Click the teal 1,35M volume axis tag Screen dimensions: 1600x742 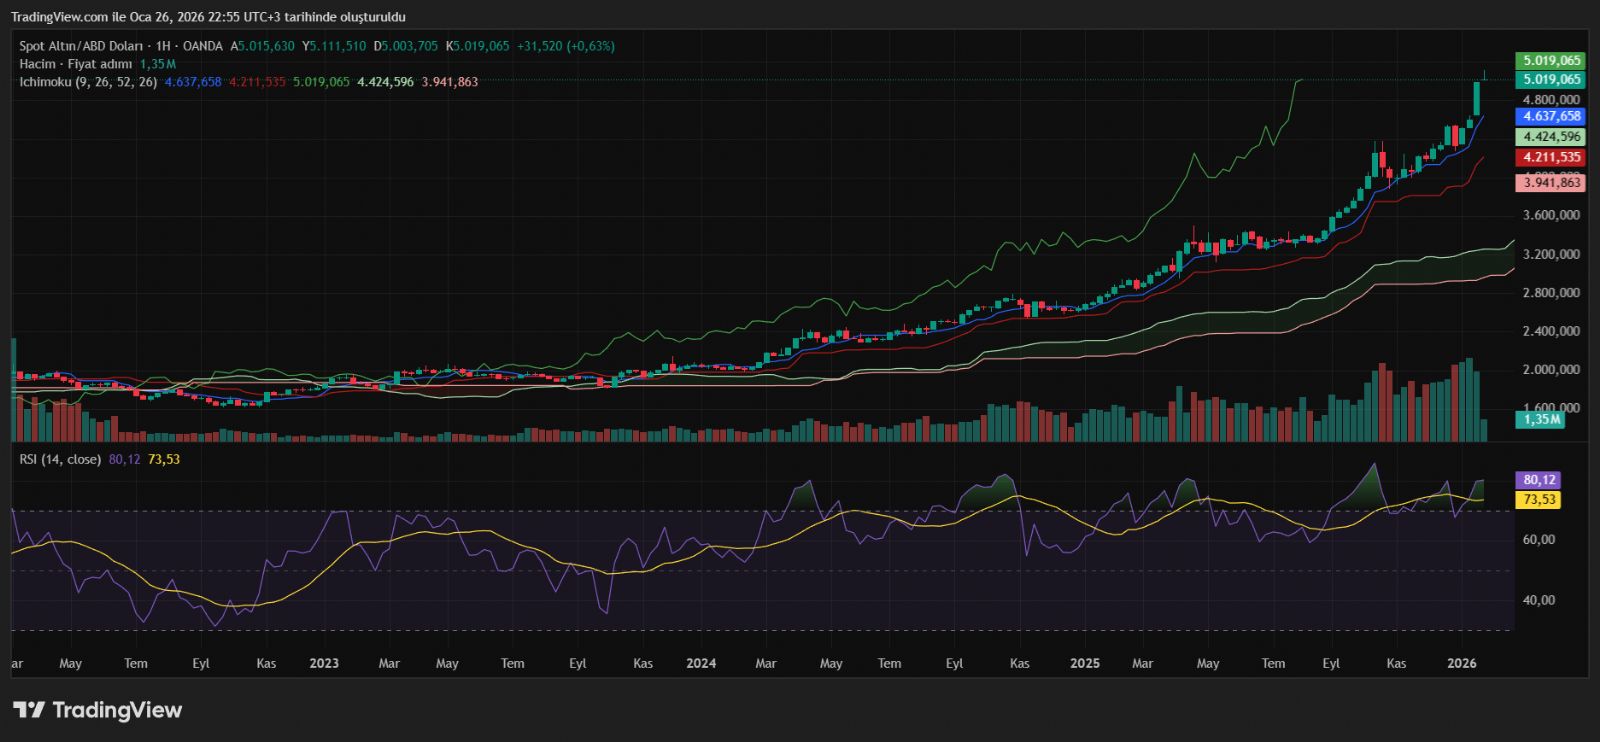[1541, 420]
